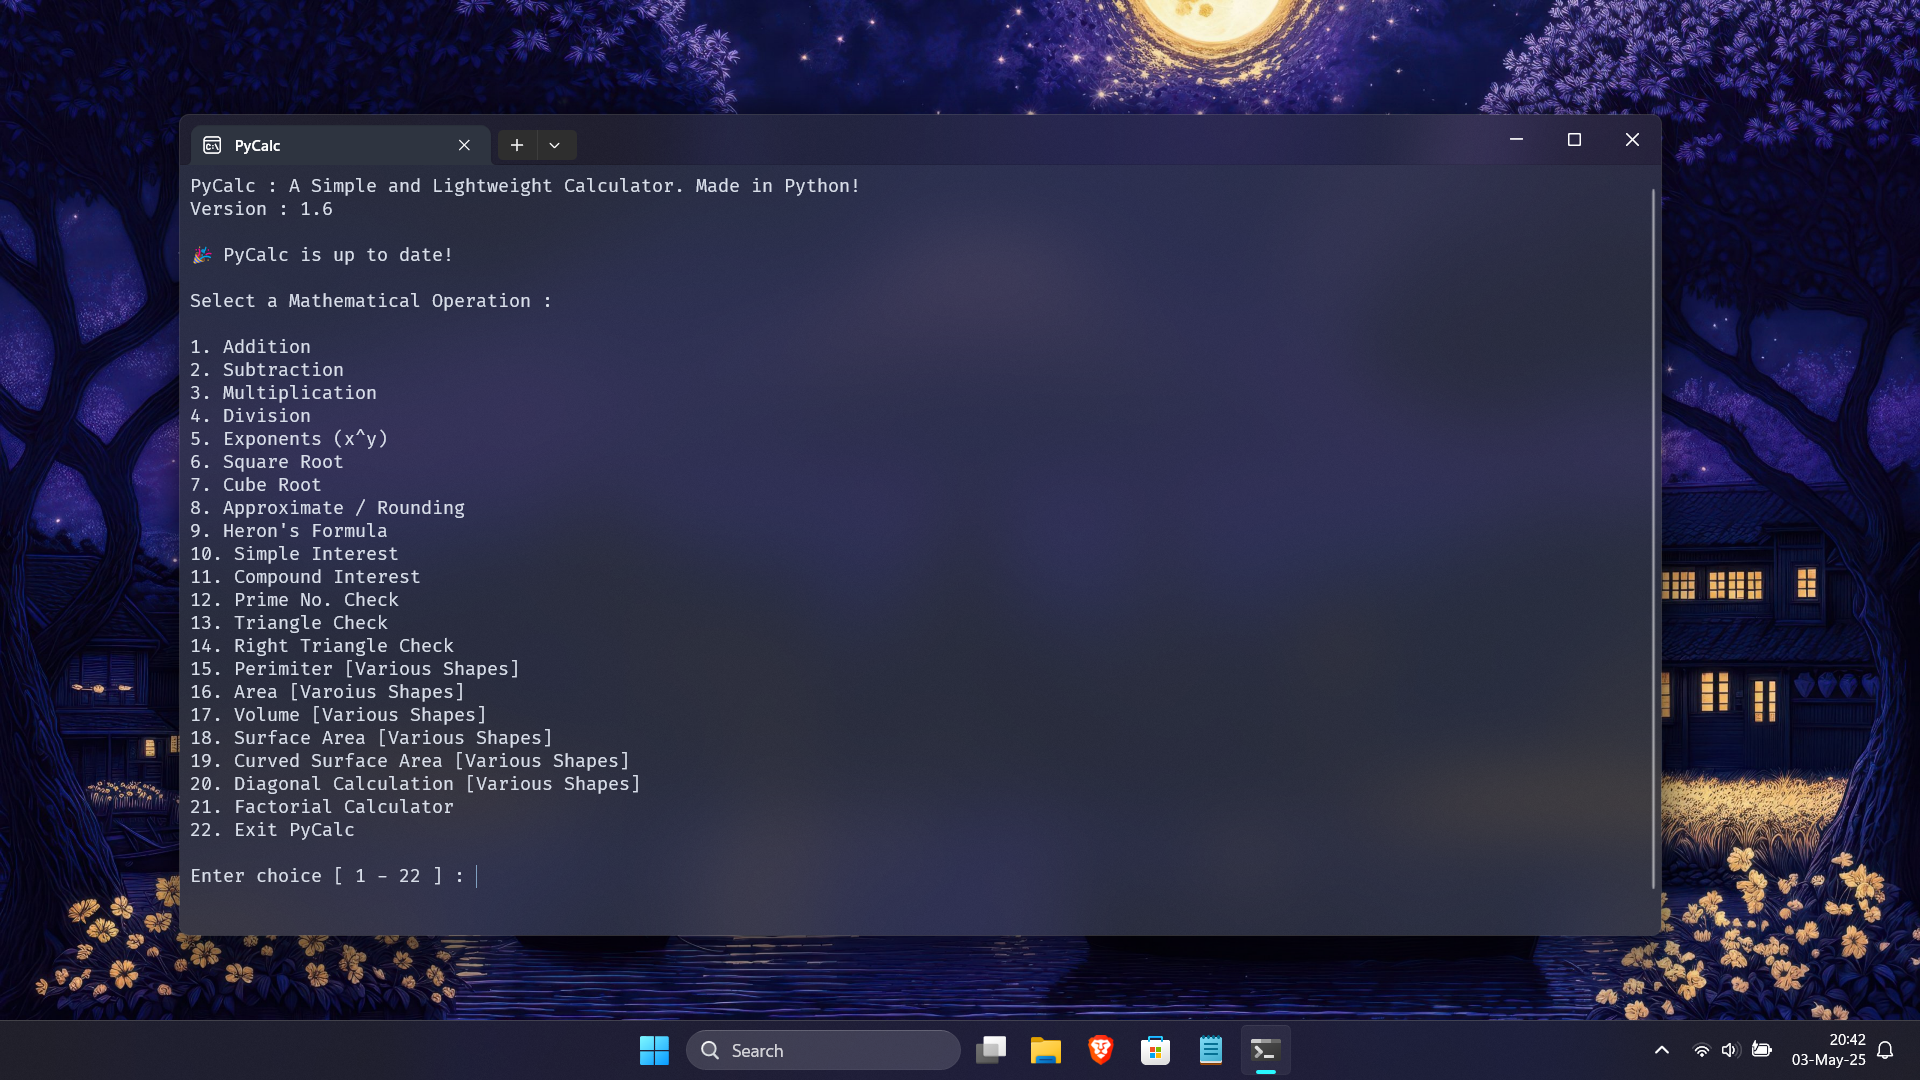Click the terminal icon in the PyCalc tab
1920x1080 pixels.
pyautogui.click(x=212, y=145)
